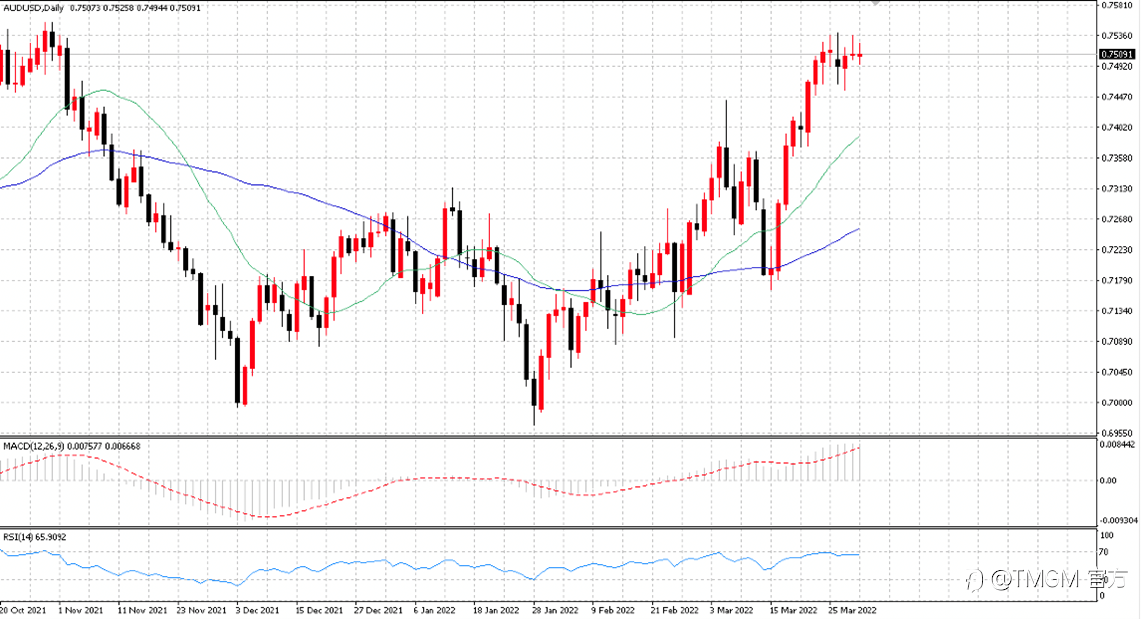The width and height of the screenshot is (1141, 619).
Task: Select the latest red candlestick at the right
Action: 860,55
